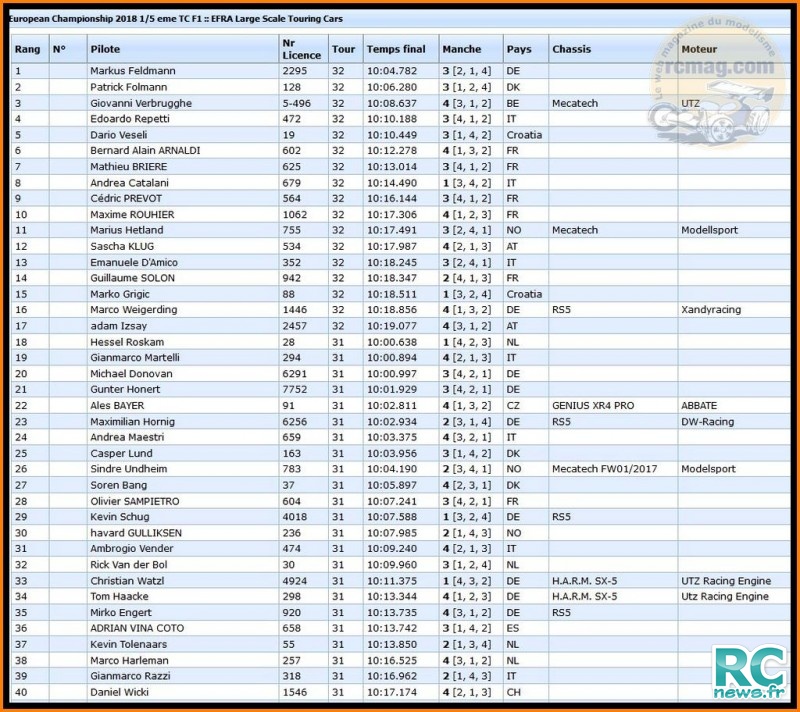Click Manche value in Andrea Catalani's row
This screenshot has width=800, height=712.
point(467,183)
